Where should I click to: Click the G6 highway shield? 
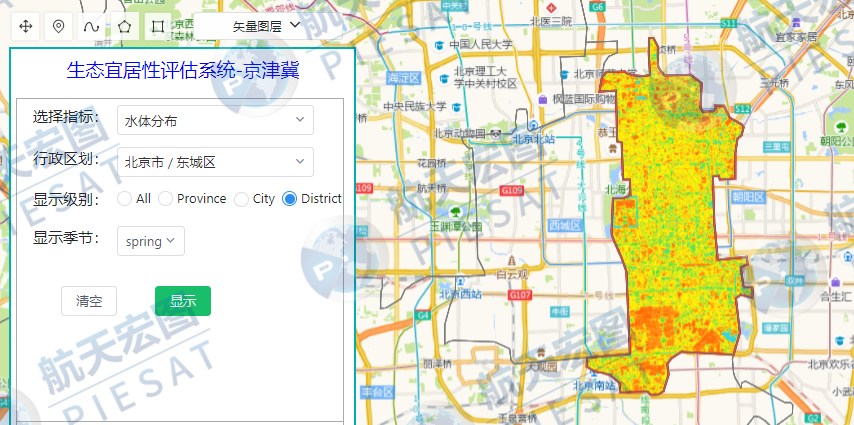pos(599,7)
